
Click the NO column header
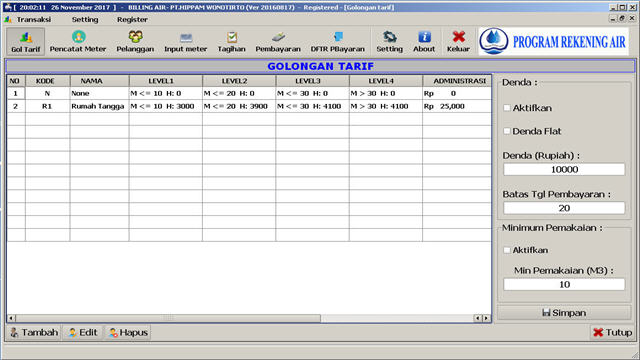pos(16,81)
